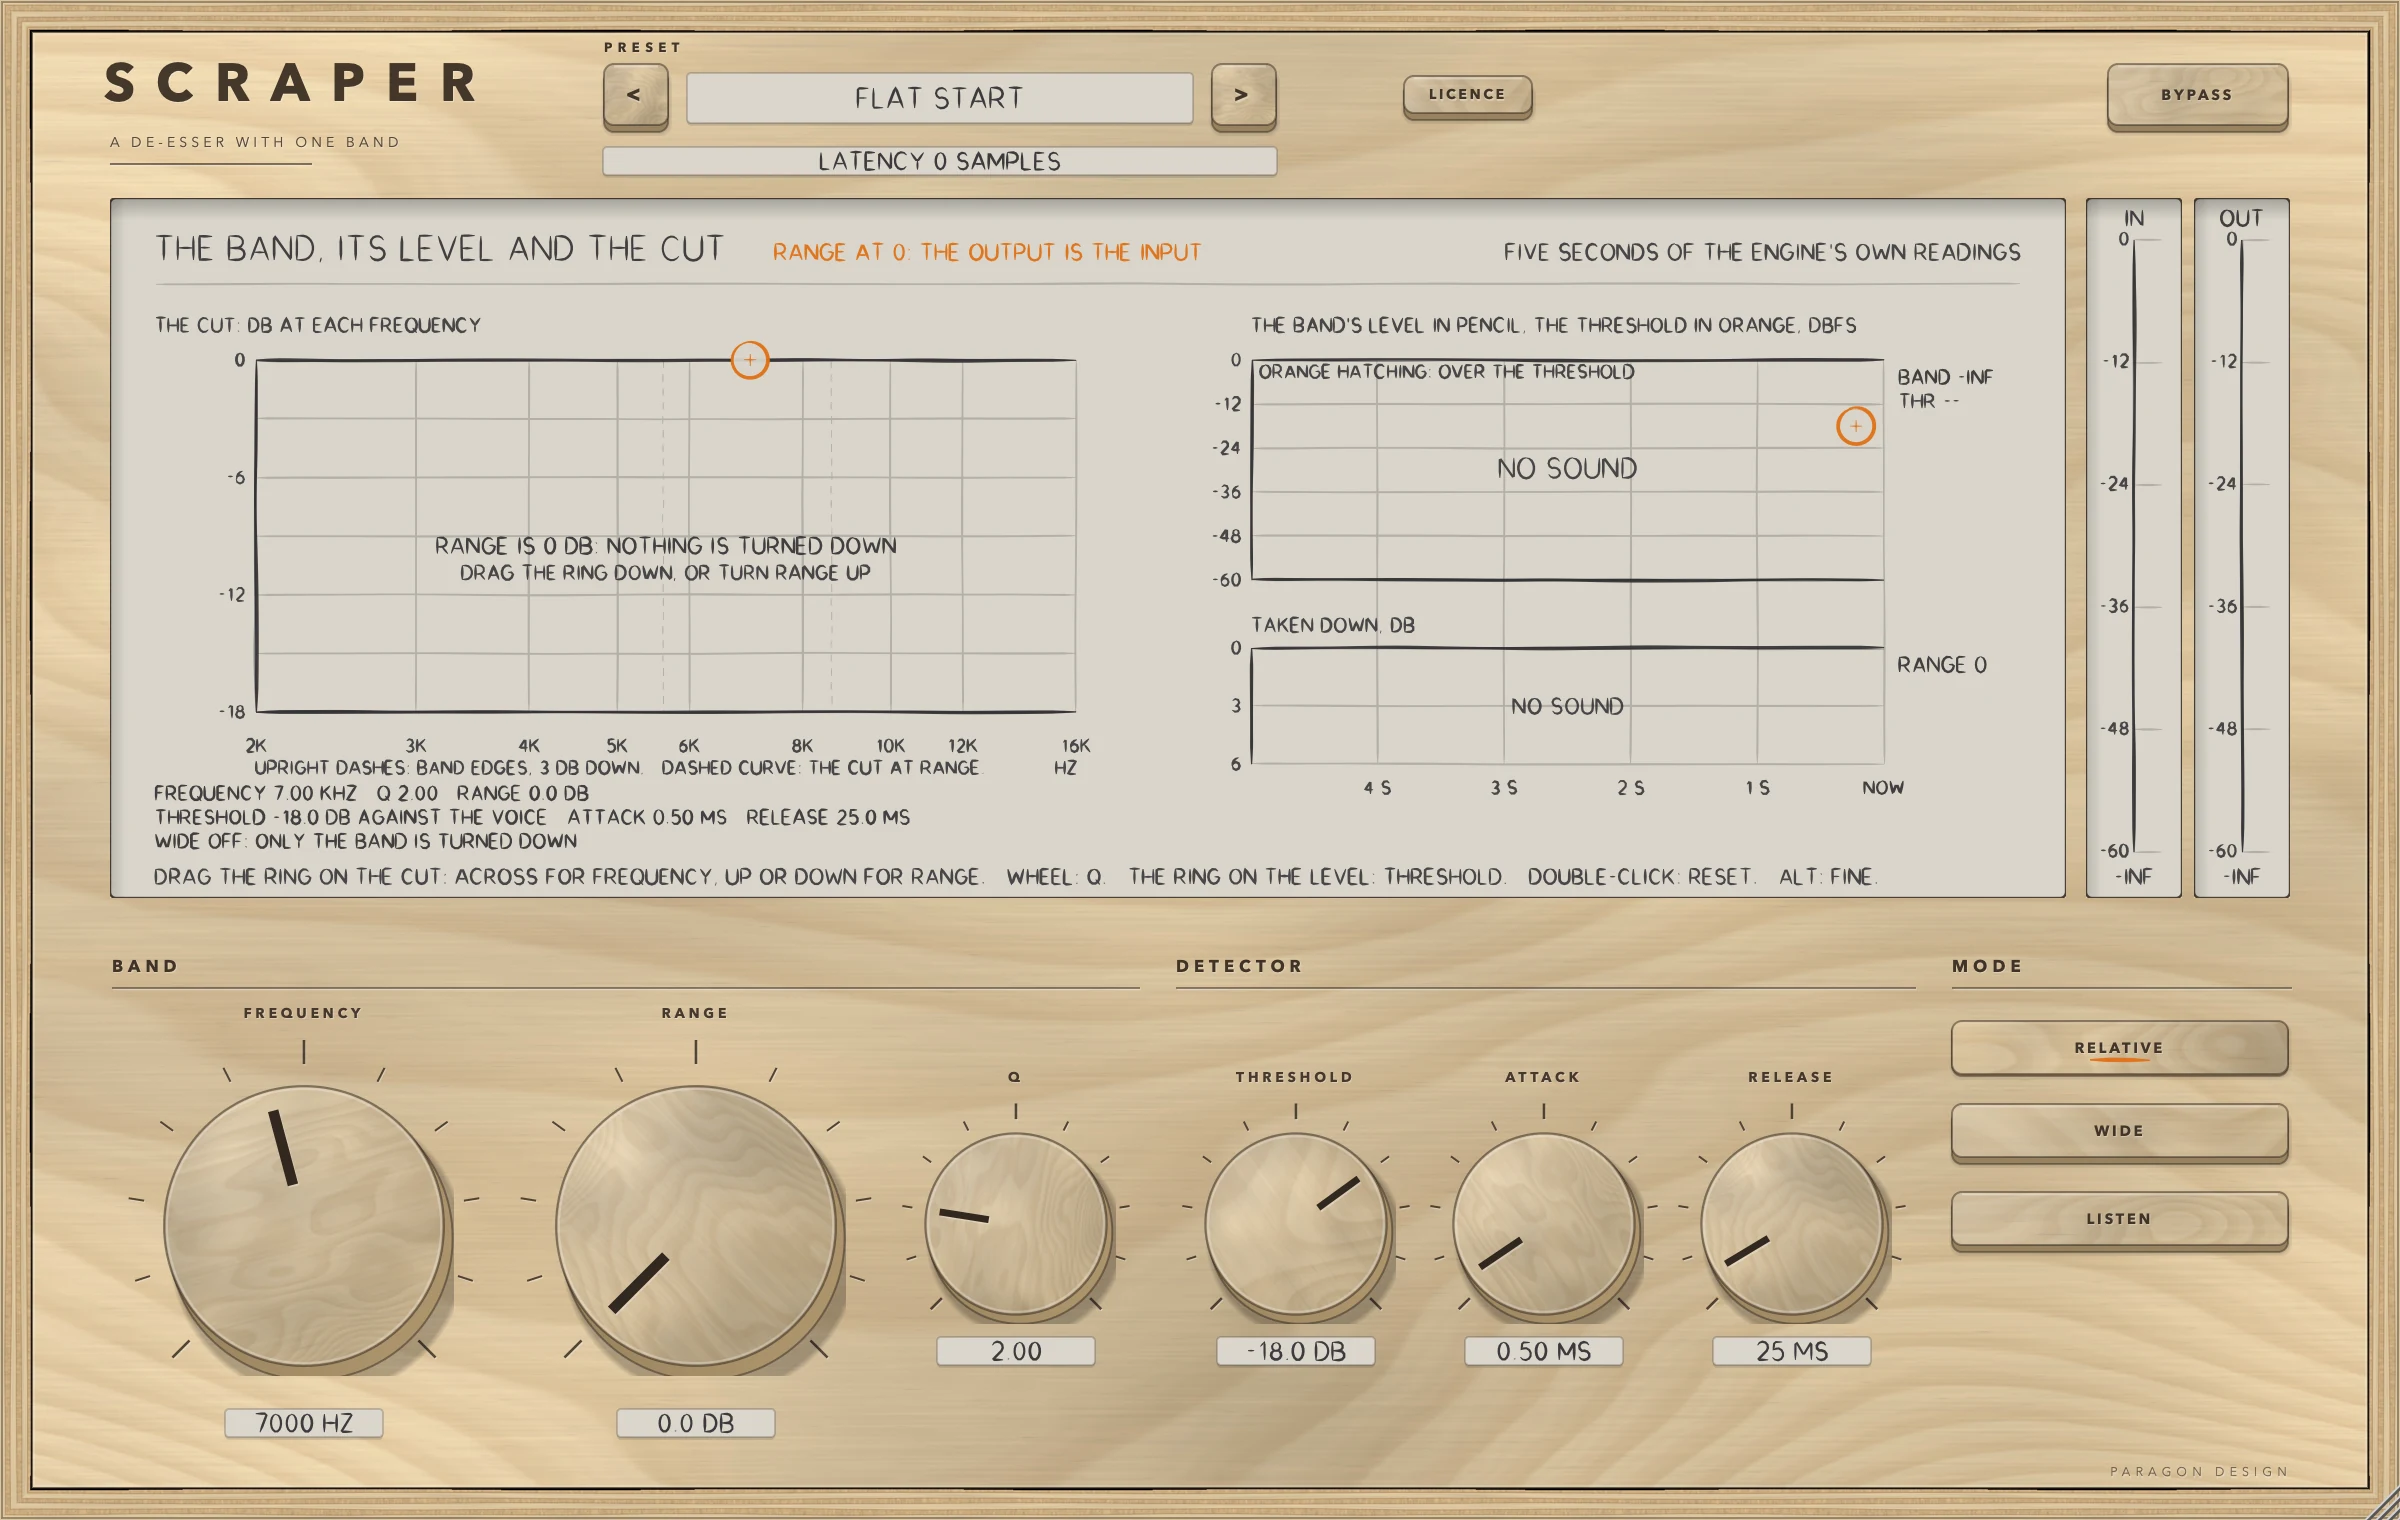Click the Attack knob

[x=1544, y=1223]
